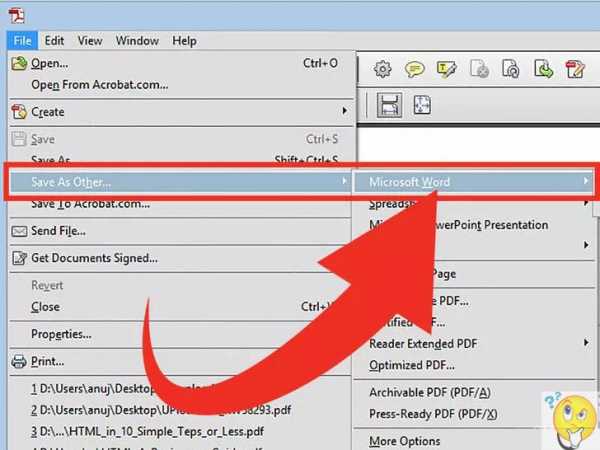600x450 pixels.
Task: Open first recent Desktop file
Action: coord(122,389)
